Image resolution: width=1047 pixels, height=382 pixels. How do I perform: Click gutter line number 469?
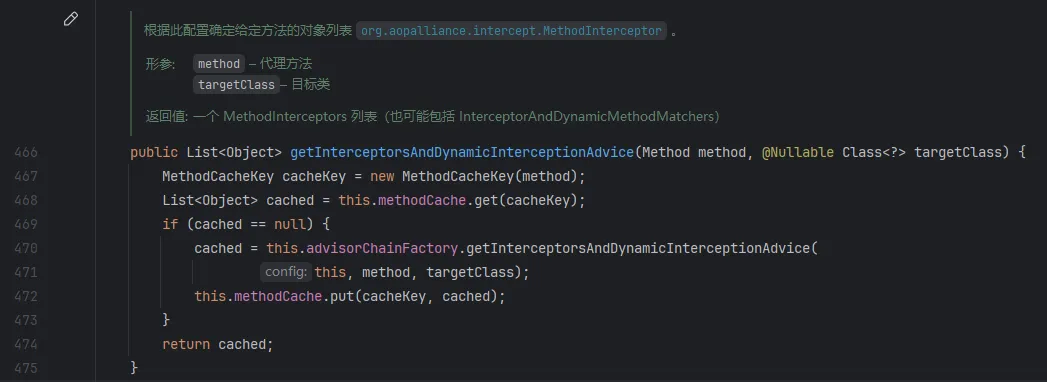(x=25, y=224)
